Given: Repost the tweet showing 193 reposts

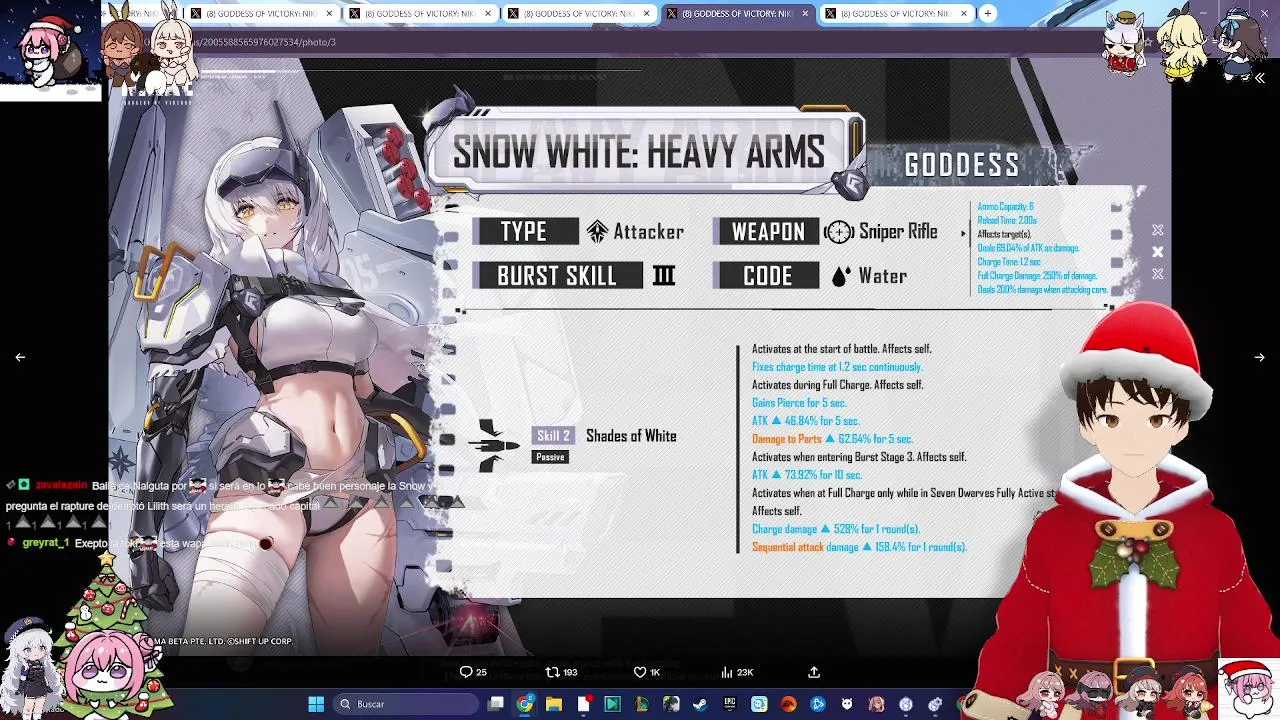Looking at the screenshot, I should point(560,672).
